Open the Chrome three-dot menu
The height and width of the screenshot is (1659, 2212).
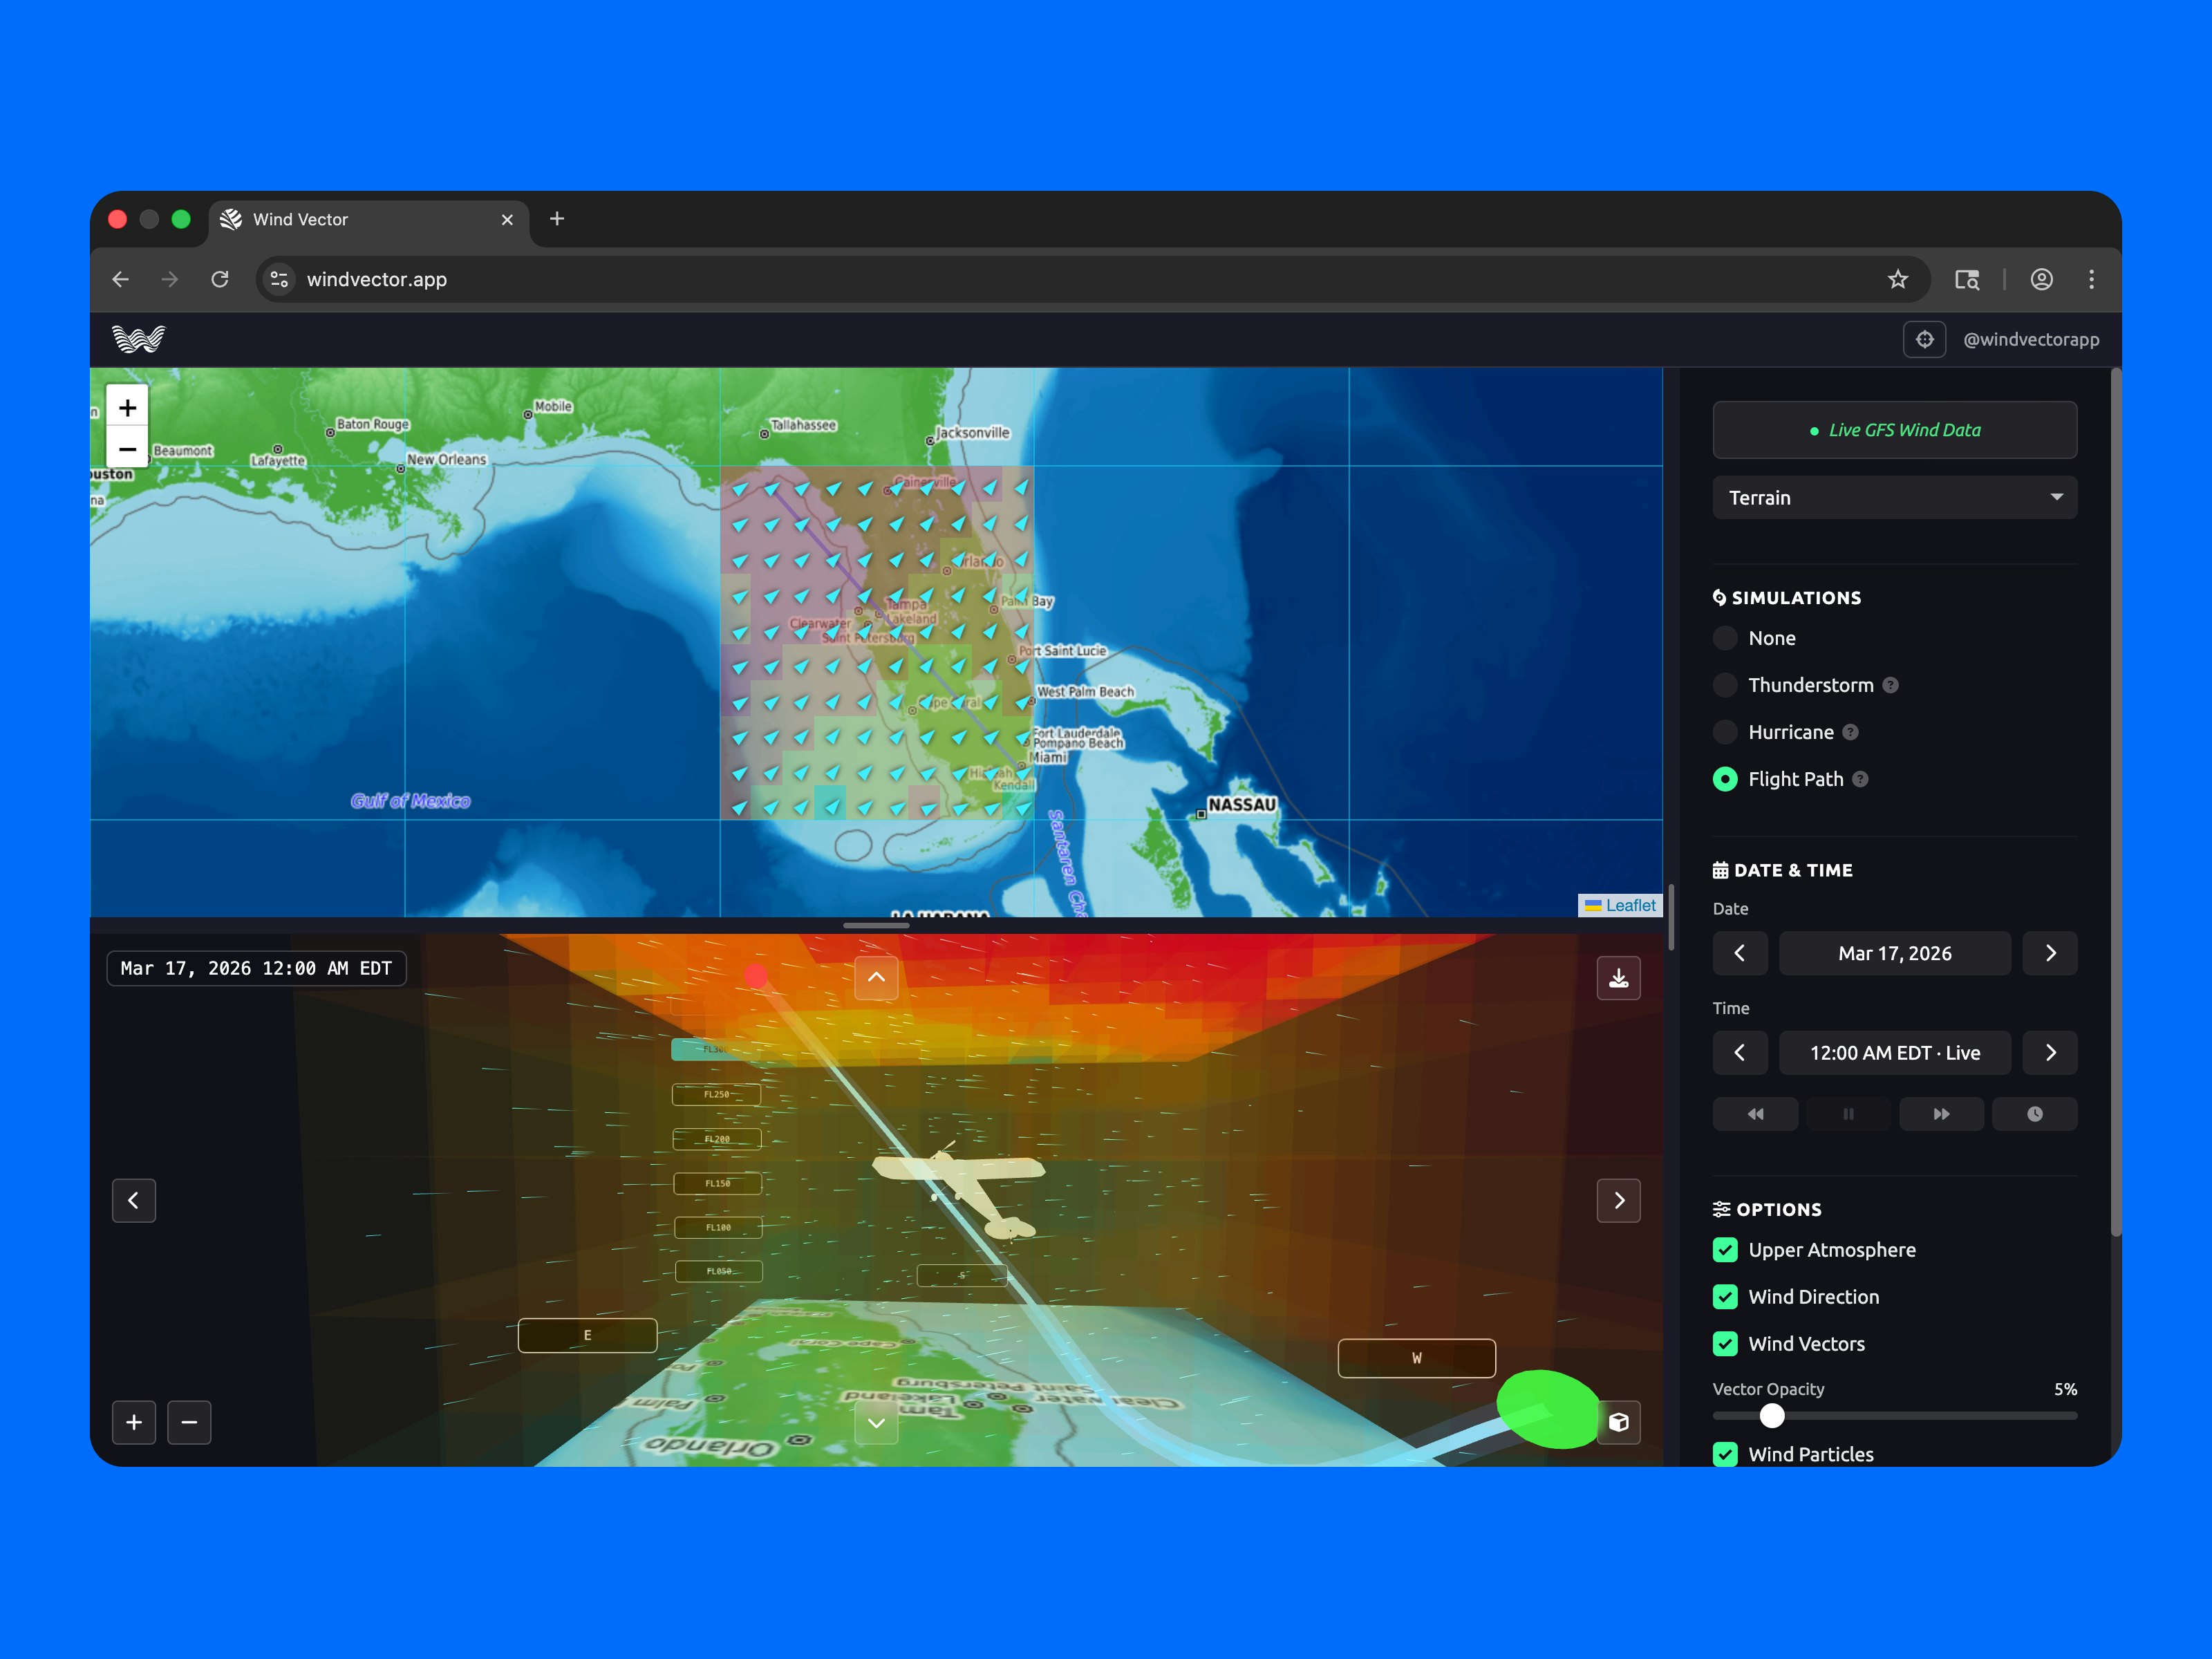tap(2091, 280)
